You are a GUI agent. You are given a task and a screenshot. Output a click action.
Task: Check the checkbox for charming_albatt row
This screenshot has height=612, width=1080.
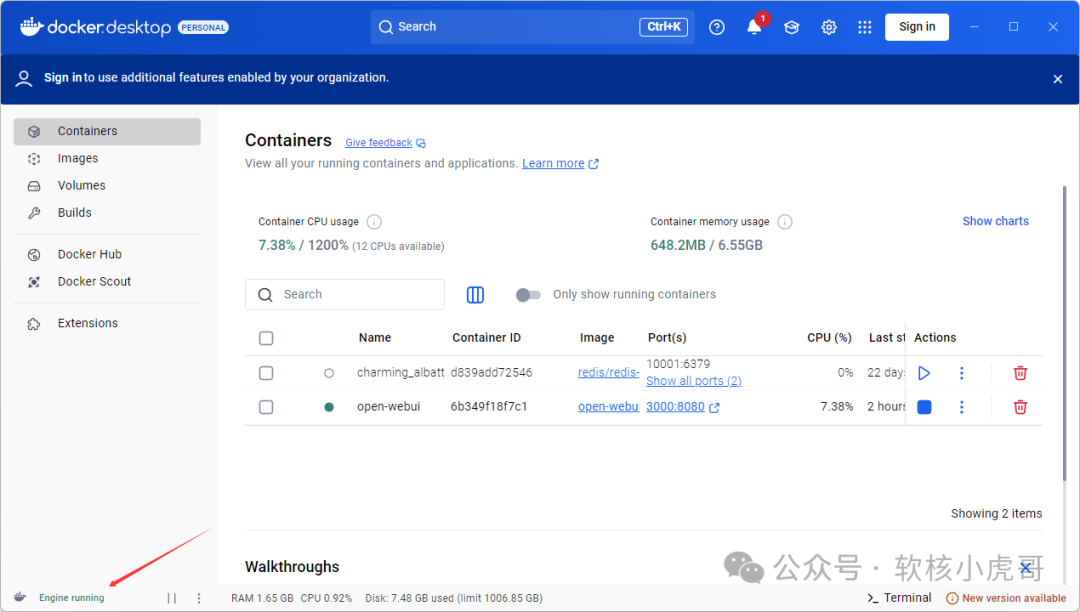pyautogui.click(x=266, y=373)
